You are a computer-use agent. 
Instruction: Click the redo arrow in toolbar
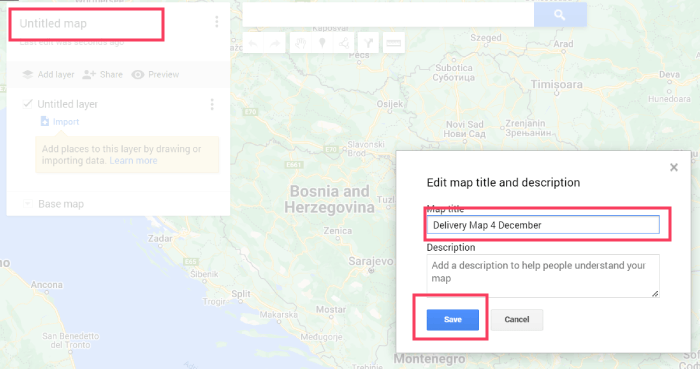(x=275, y=43)
